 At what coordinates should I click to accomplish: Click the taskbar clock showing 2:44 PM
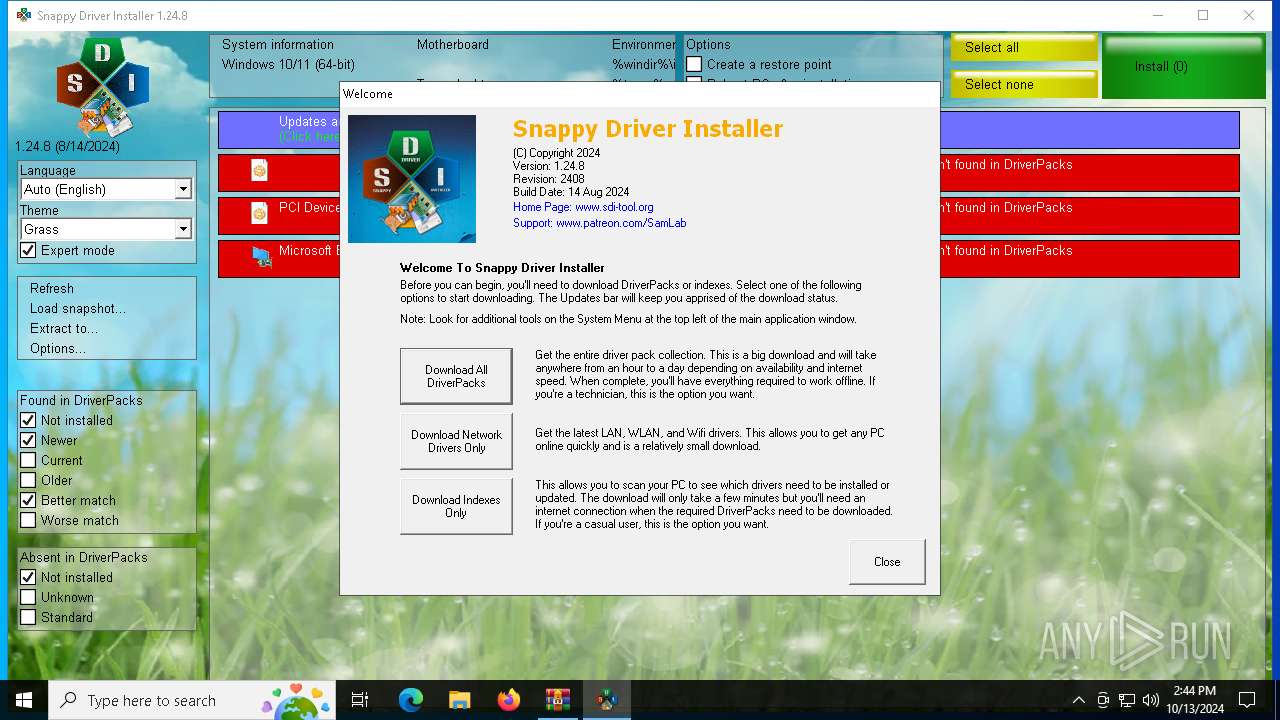[1194, 700]
